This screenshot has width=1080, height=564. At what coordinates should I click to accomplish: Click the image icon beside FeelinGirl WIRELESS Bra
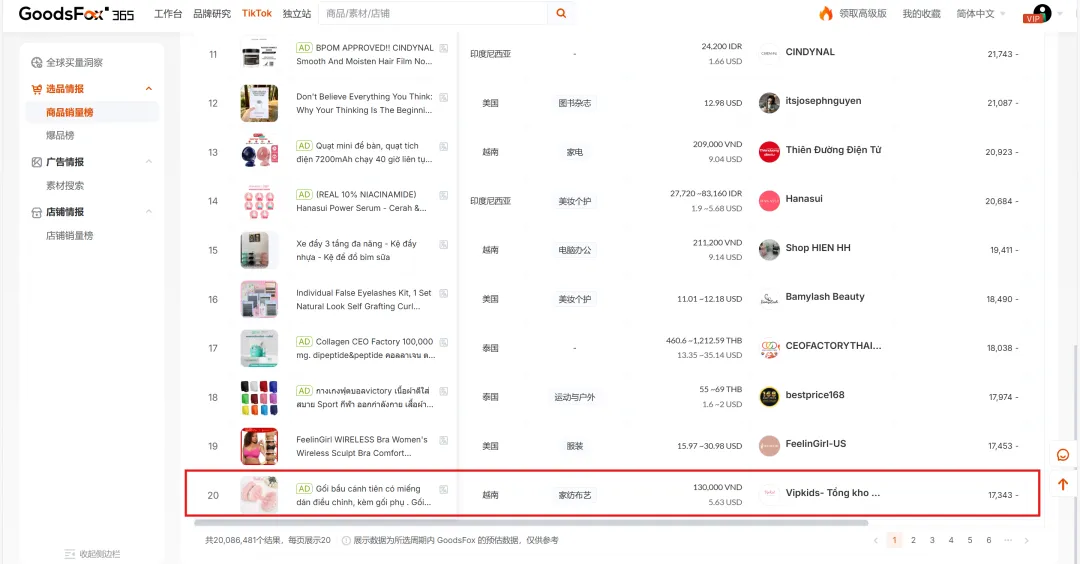point(444,440)
